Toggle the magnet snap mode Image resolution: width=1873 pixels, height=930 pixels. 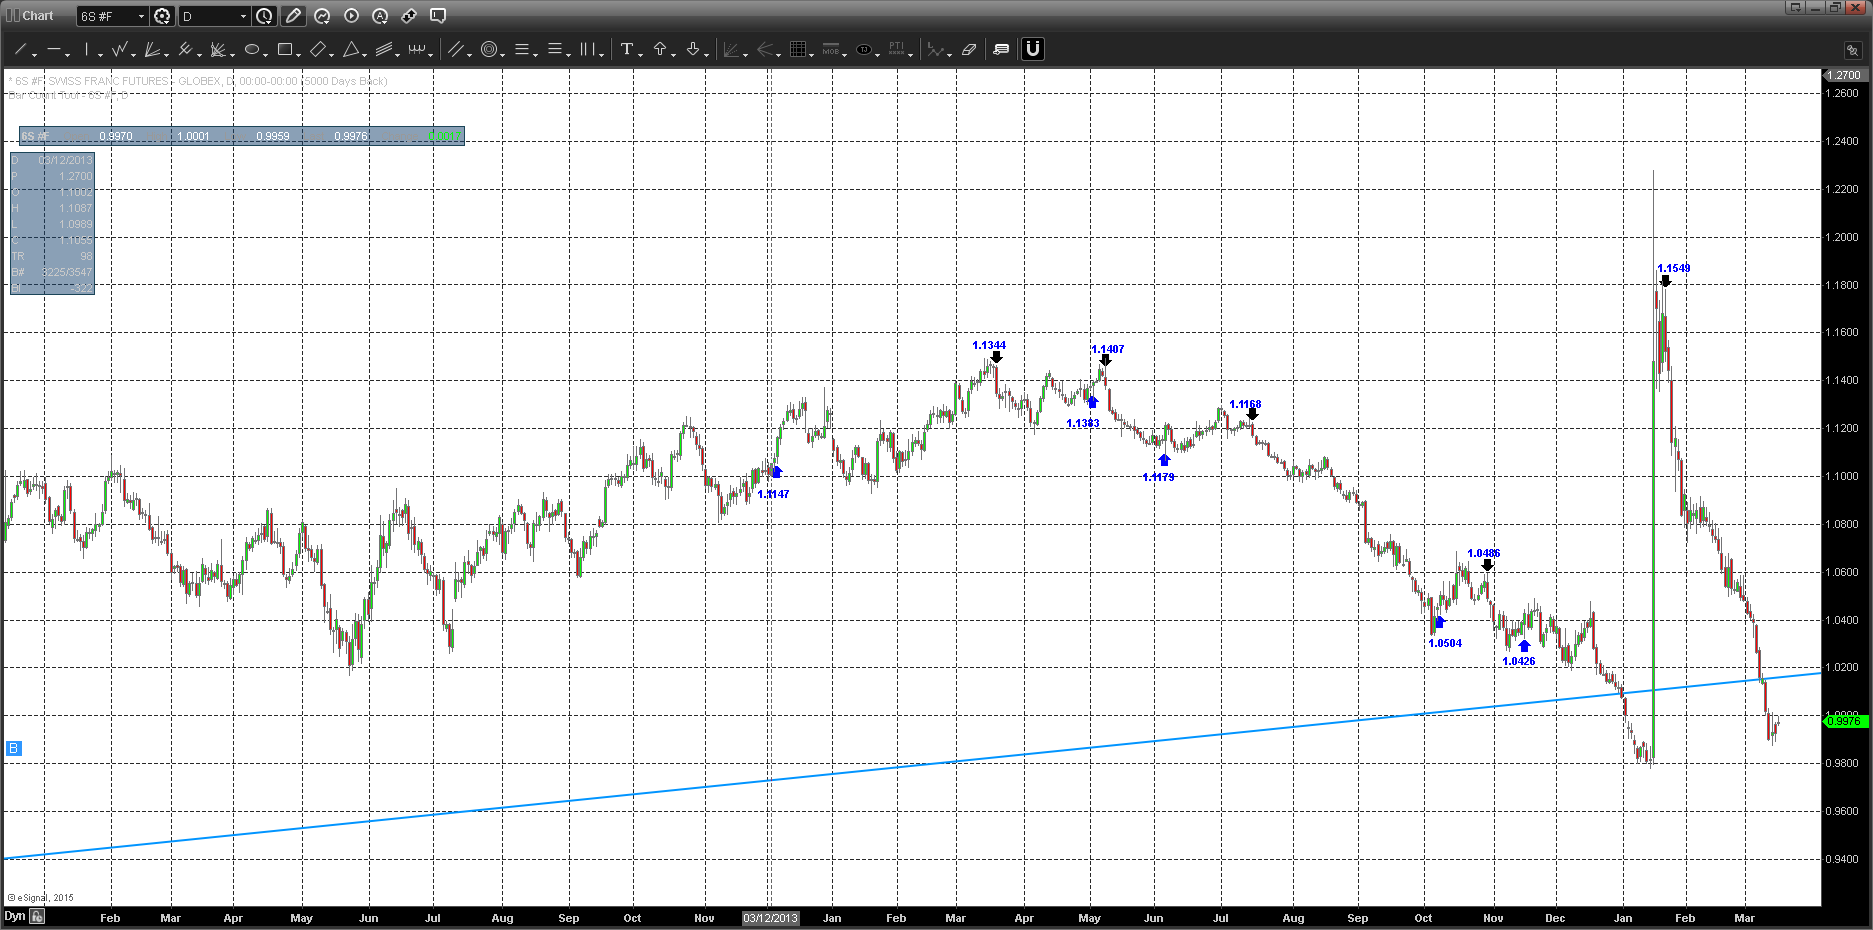1032,49
